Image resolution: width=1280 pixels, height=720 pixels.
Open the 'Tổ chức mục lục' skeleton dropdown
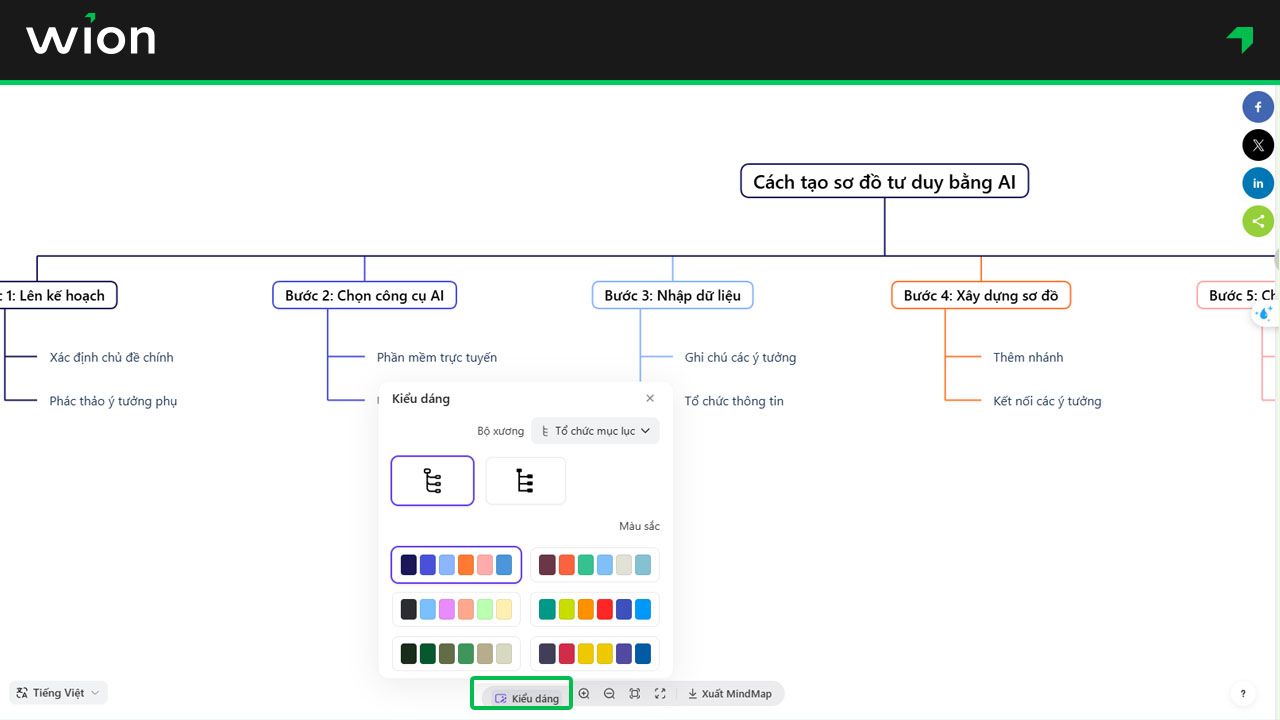point(595,431)
